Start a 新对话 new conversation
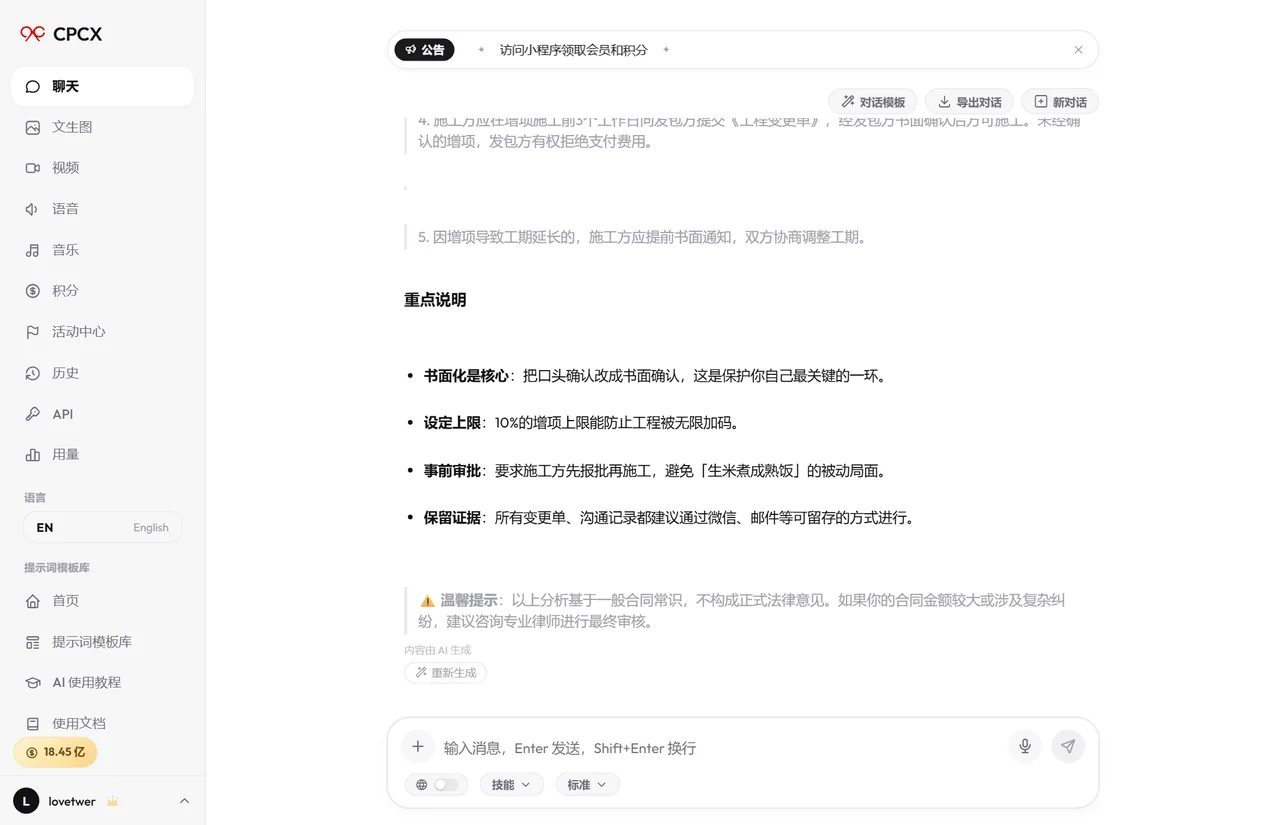 pos(1060,102)
